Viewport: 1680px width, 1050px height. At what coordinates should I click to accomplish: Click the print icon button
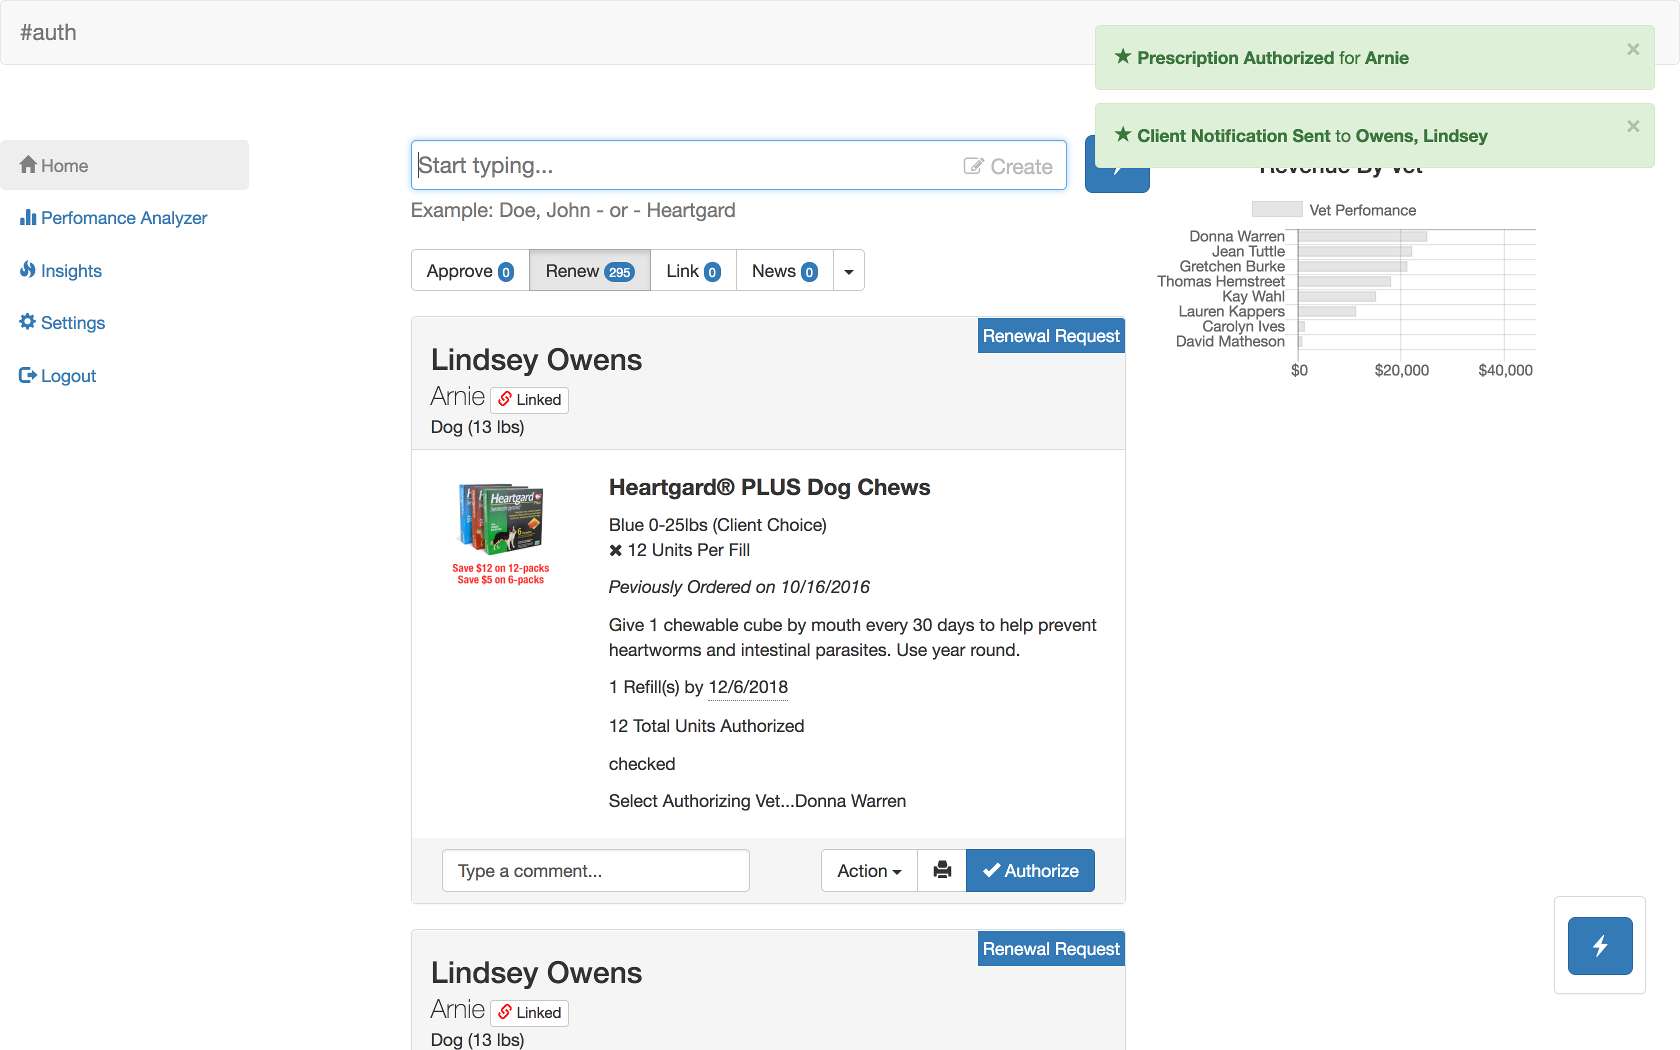click(x=941, y=870)
